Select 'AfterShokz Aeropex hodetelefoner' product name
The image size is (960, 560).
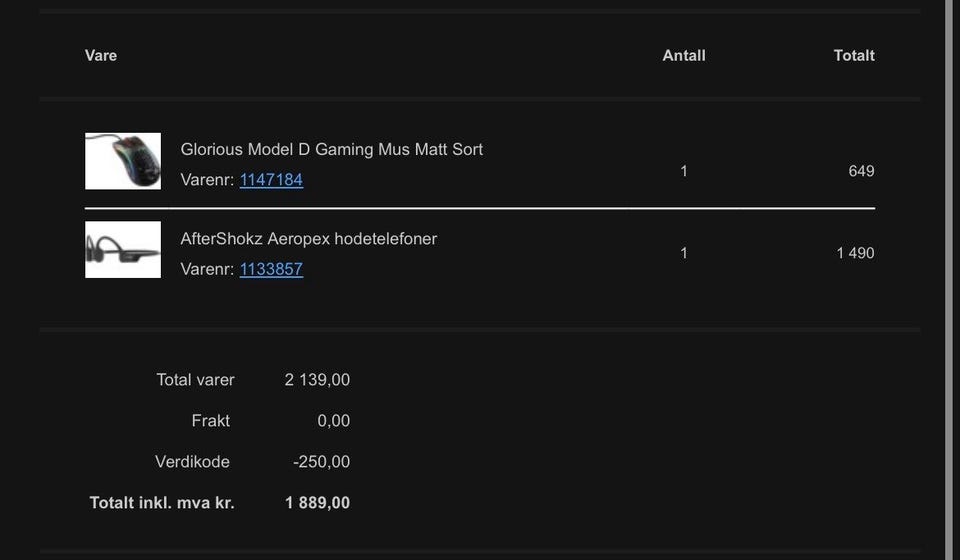click(309, 239)
